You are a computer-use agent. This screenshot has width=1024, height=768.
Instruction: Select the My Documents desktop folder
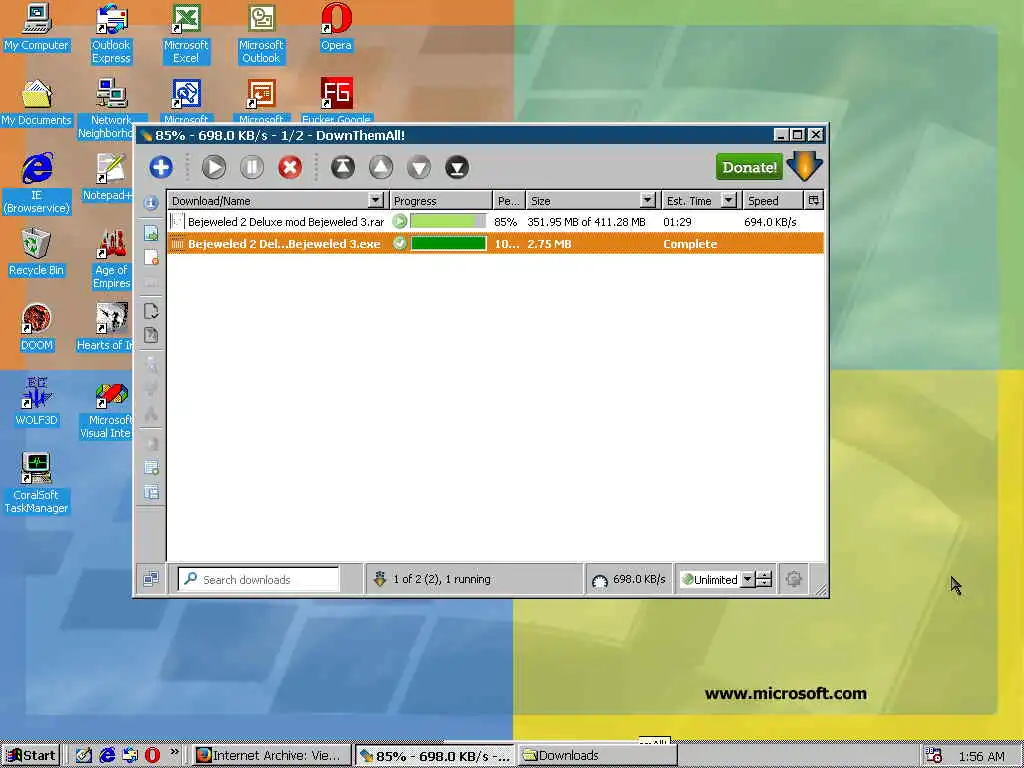click(36, 103)
